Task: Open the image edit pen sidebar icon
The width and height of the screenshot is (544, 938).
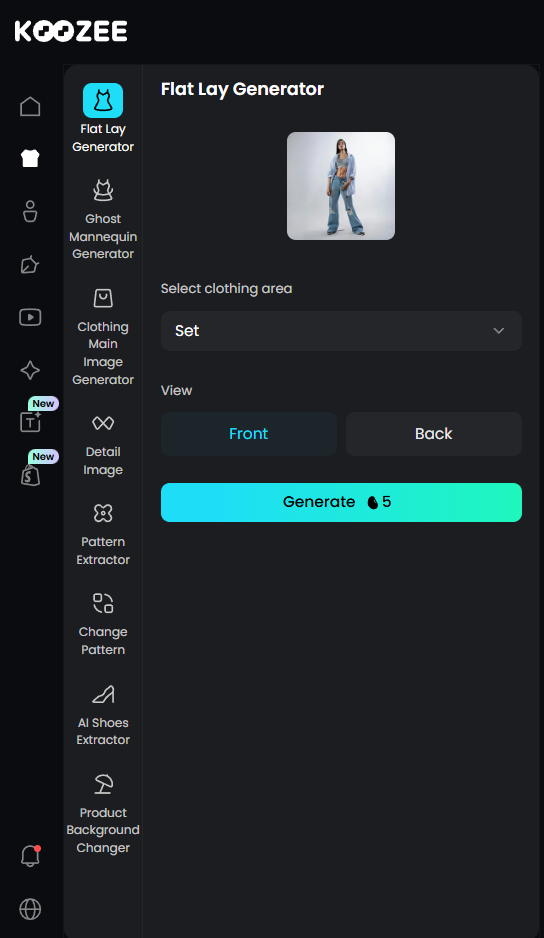Action: (x=30, y=264)
